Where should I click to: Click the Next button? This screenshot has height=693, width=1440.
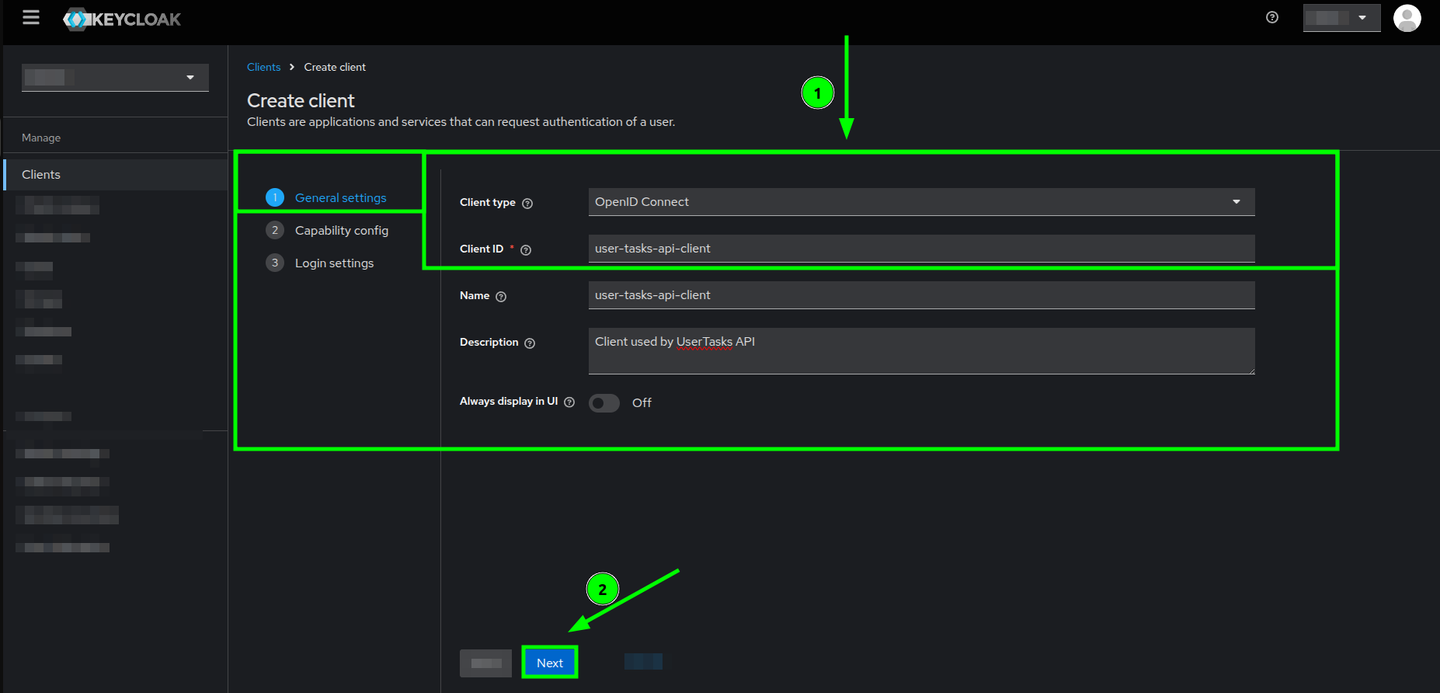[x=549, y=662]
